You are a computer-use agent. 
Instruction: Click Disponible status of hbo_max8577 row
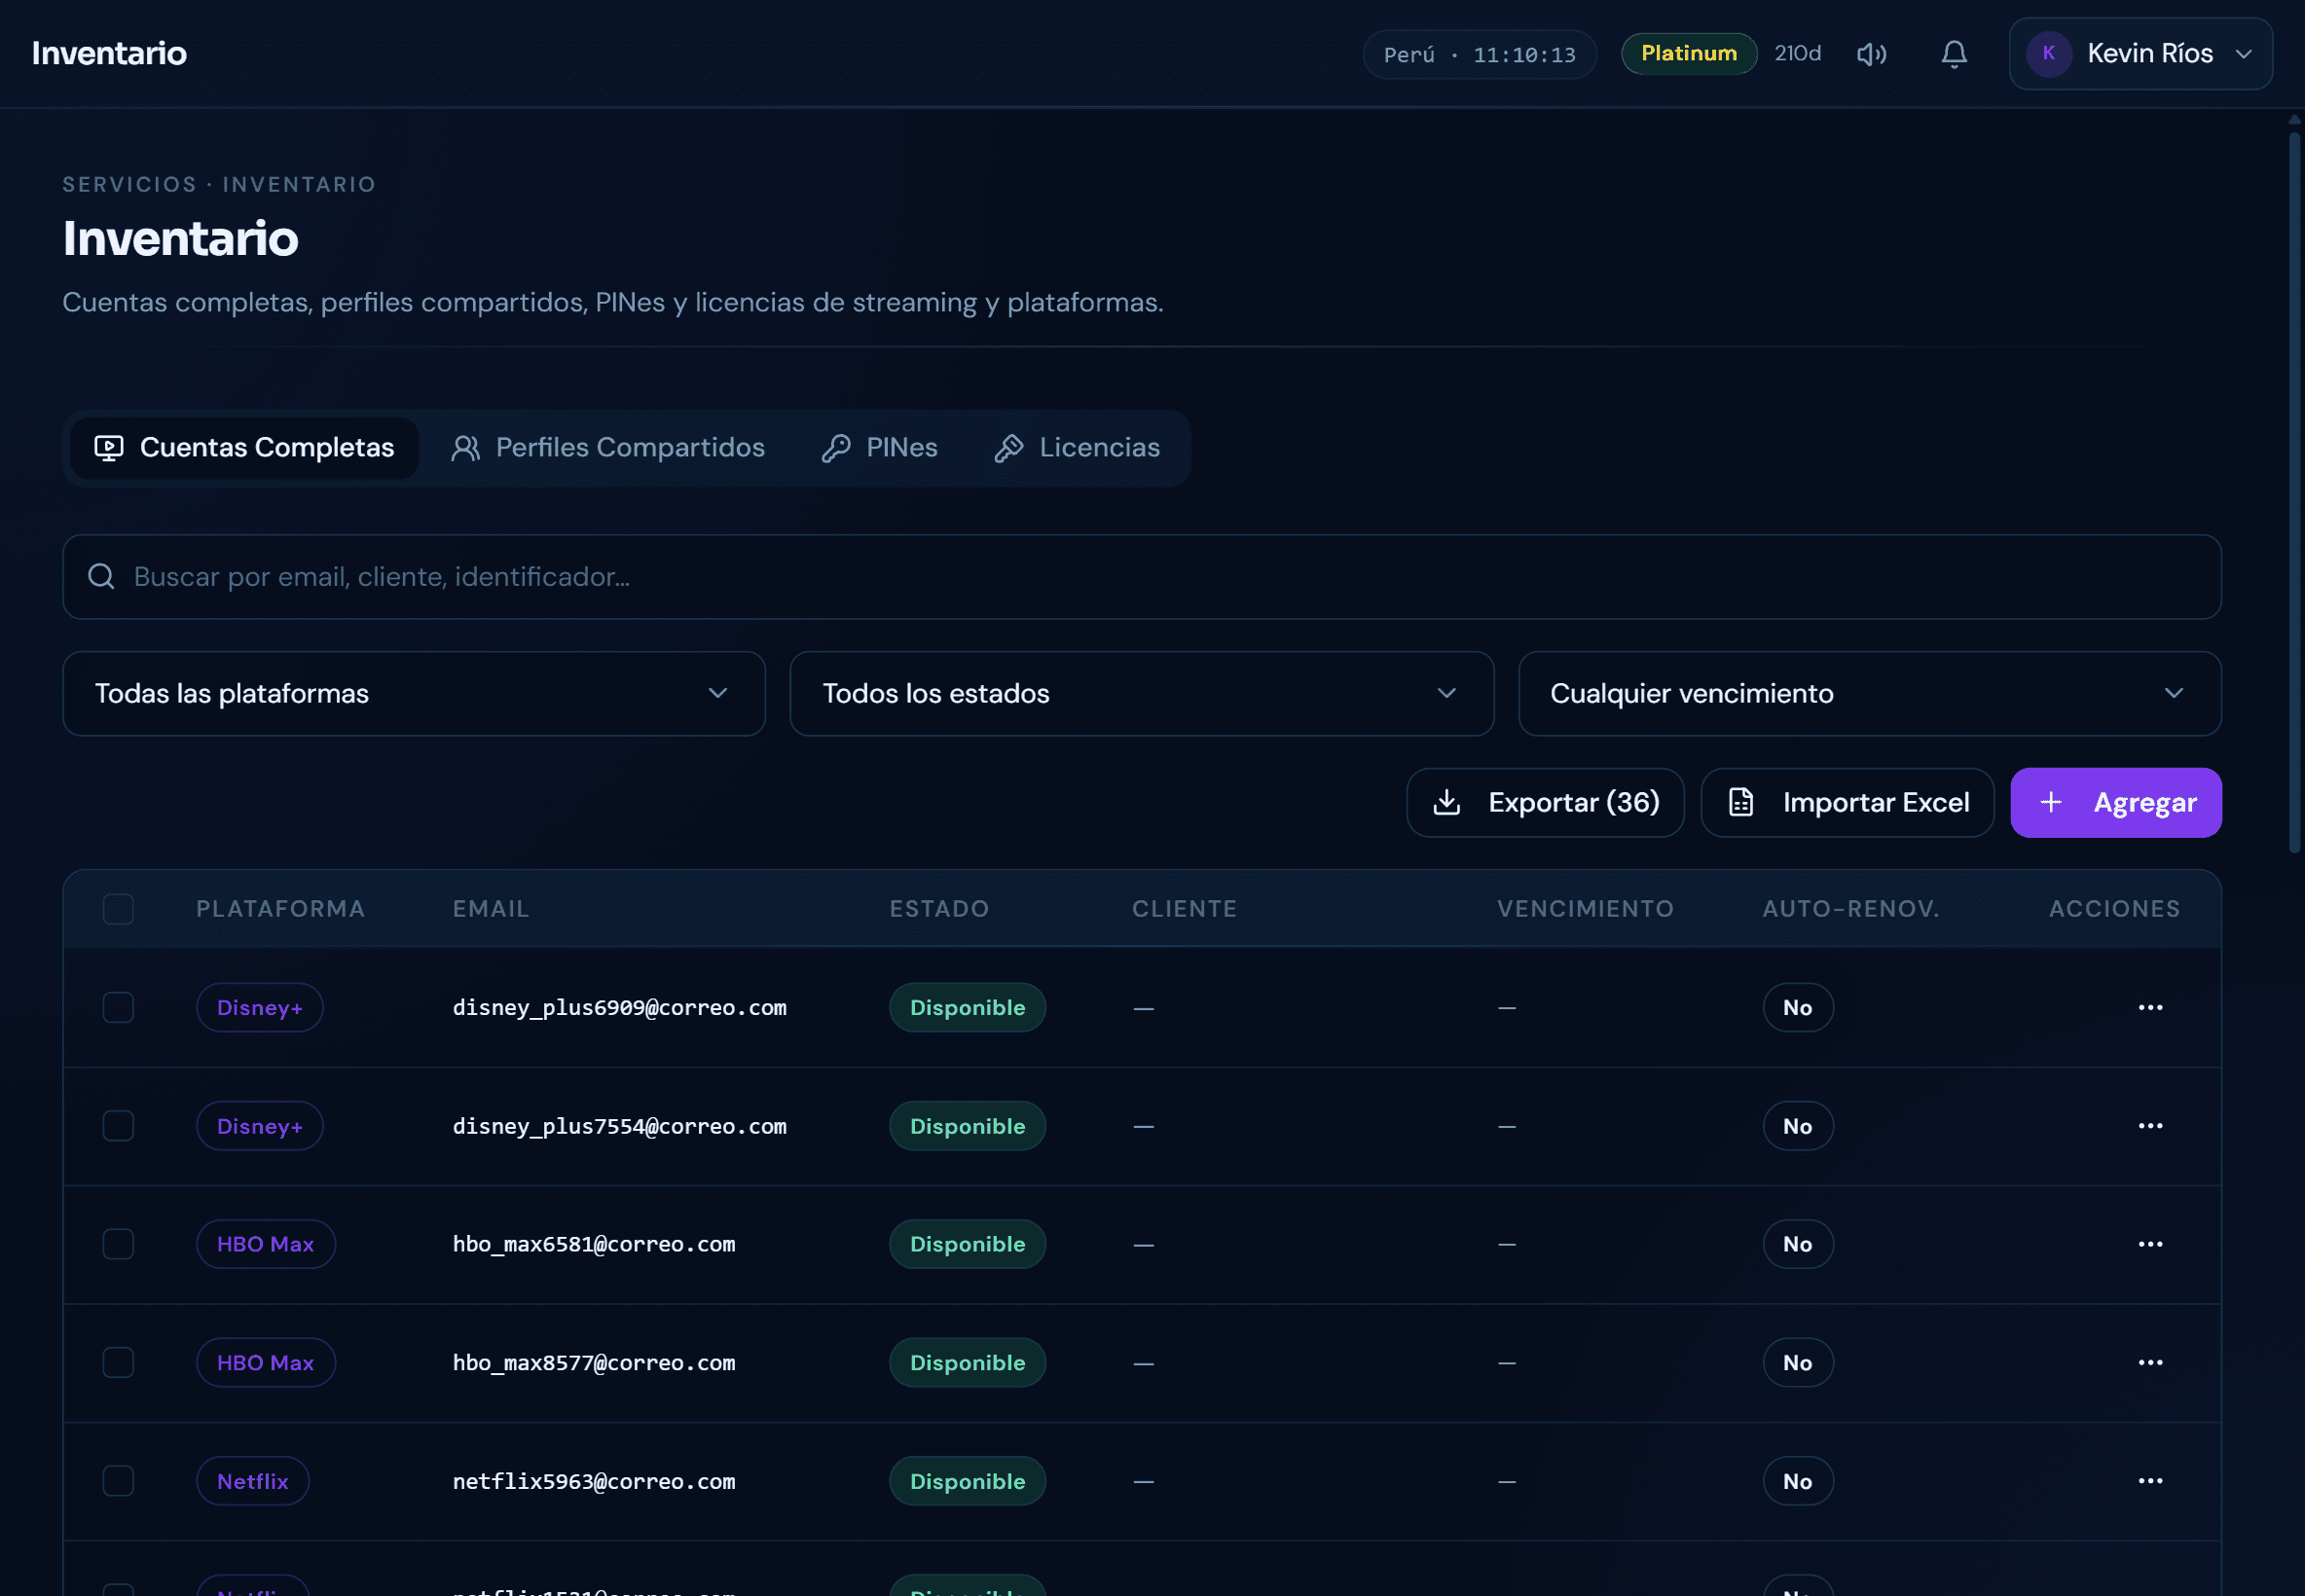pos(967,1363)
